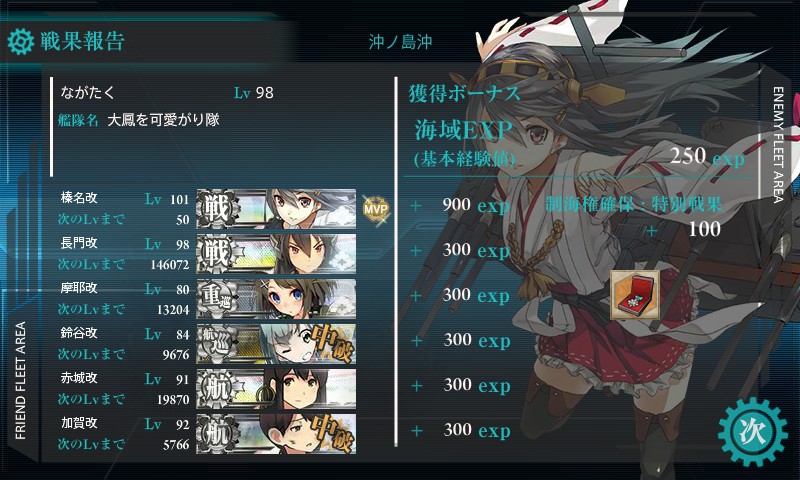The image size is (800, 480).
Task: Click the fleet name 大鳳を可愛がり隊
Action: (163, 120)
